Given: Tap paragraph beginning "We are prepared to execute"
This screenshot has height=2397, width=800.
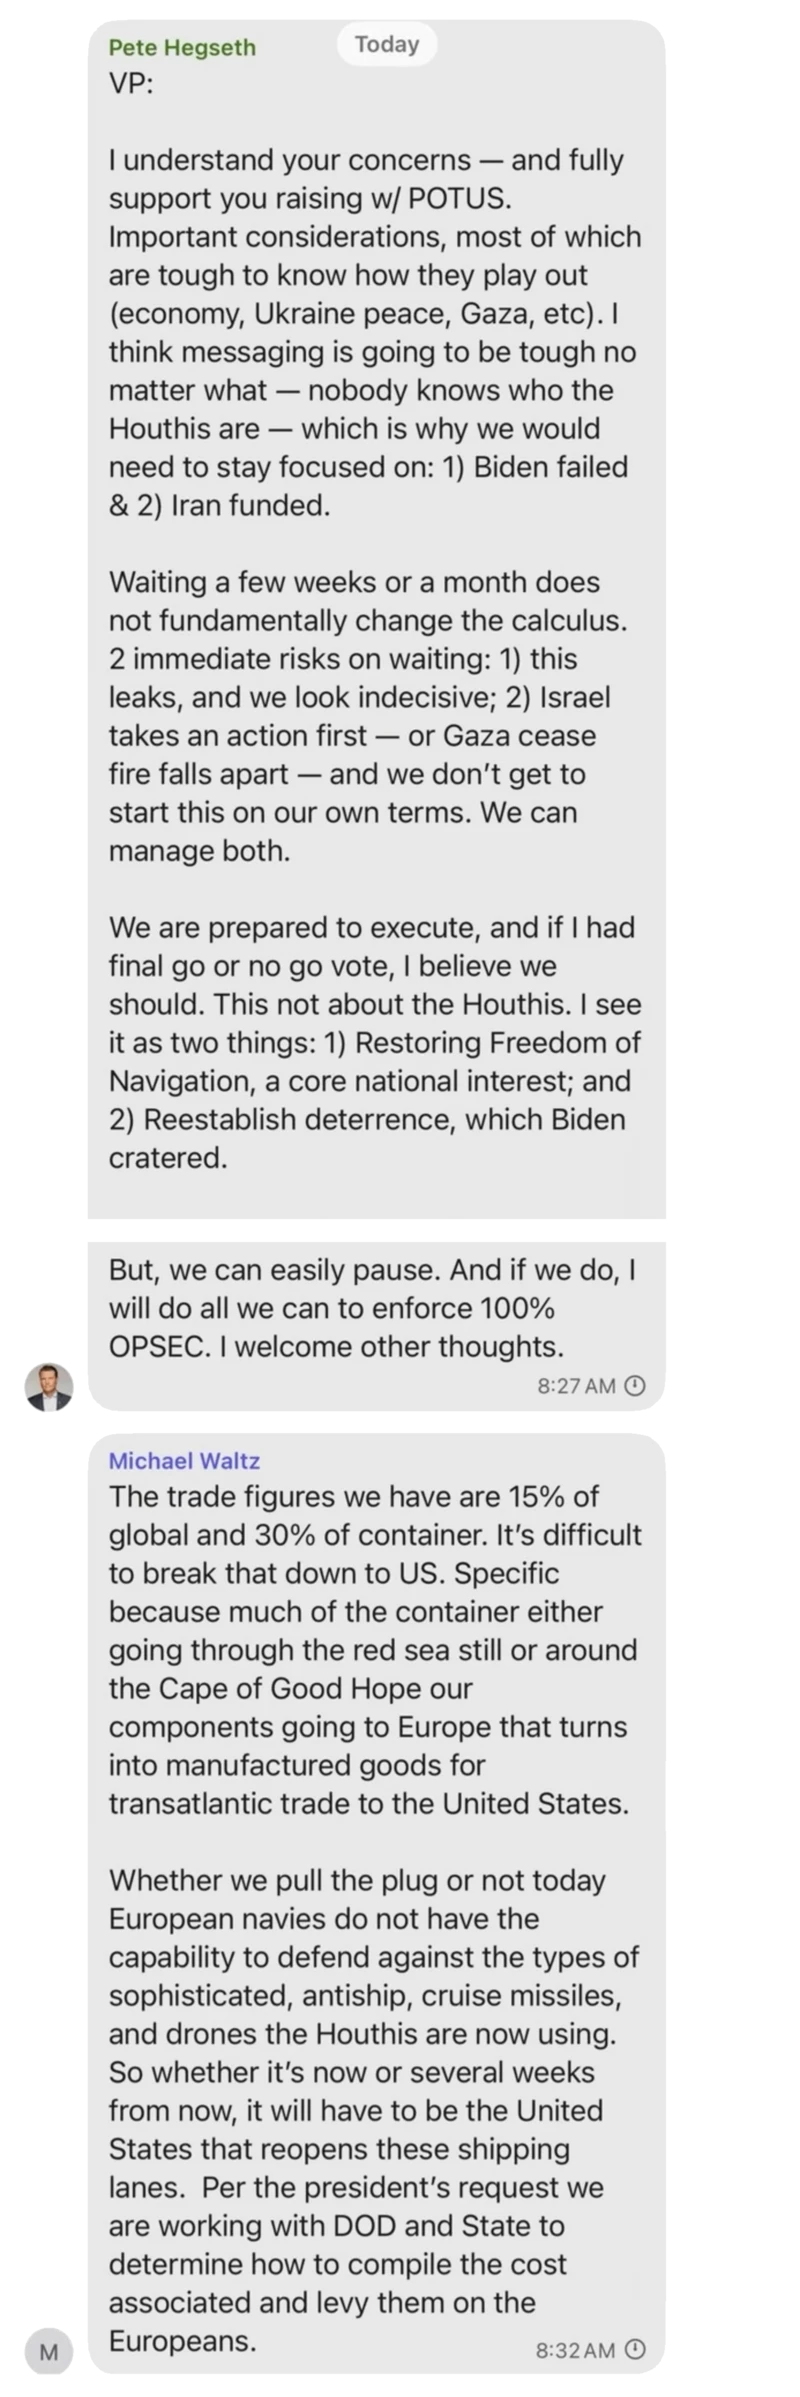Looking at the screenshot, I should 375,1043.
